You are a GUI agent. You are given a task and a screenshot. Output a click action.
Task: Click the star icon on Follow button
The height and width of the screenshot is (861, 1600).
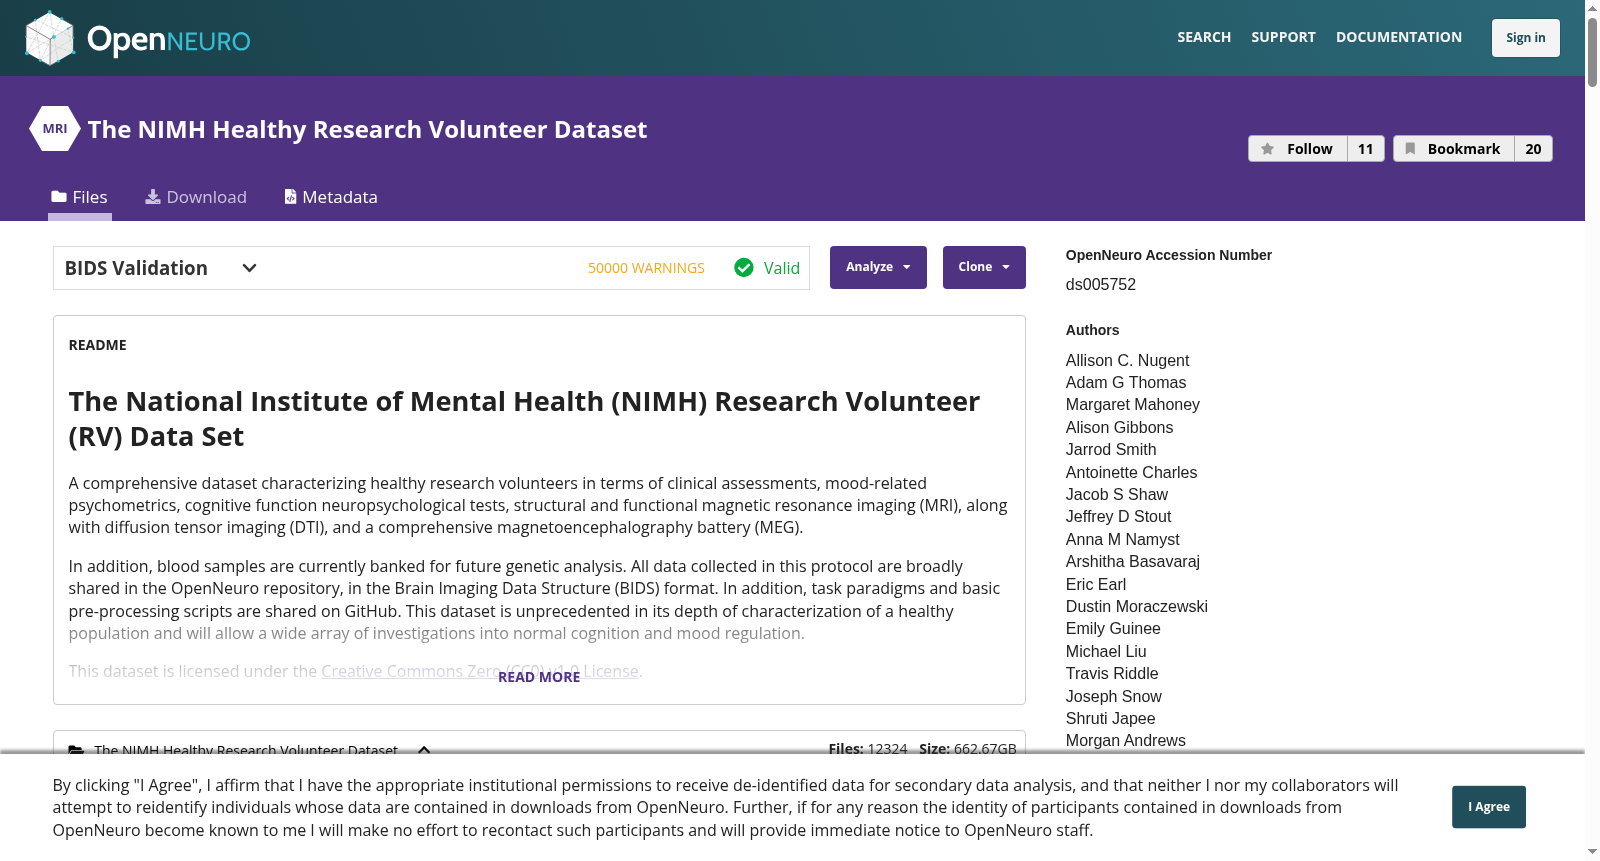[x=1267, y=149]
